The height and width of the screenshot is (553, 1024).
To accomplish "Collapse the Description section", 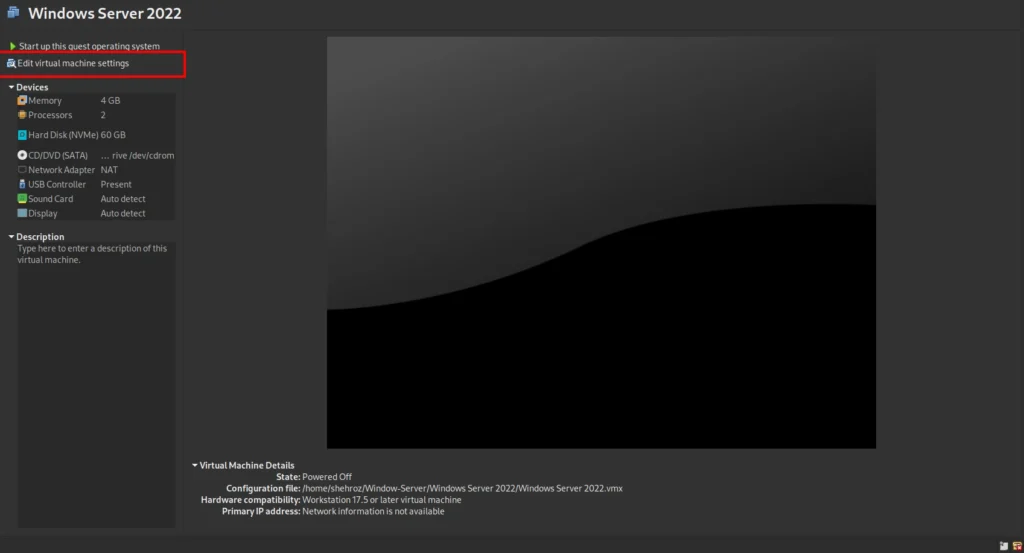I will click(11, 236).
